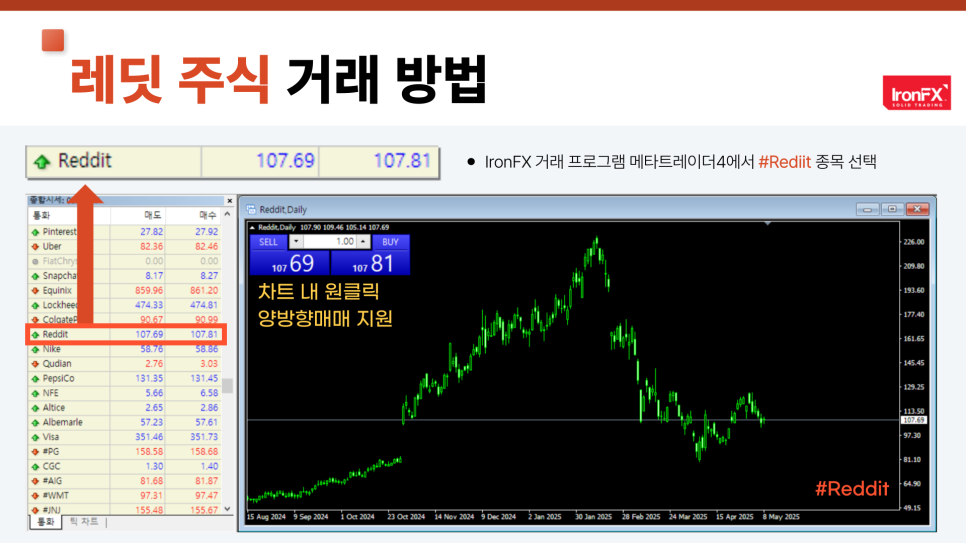
Task: Click Qudian symbol name
Action: (57, 364)
